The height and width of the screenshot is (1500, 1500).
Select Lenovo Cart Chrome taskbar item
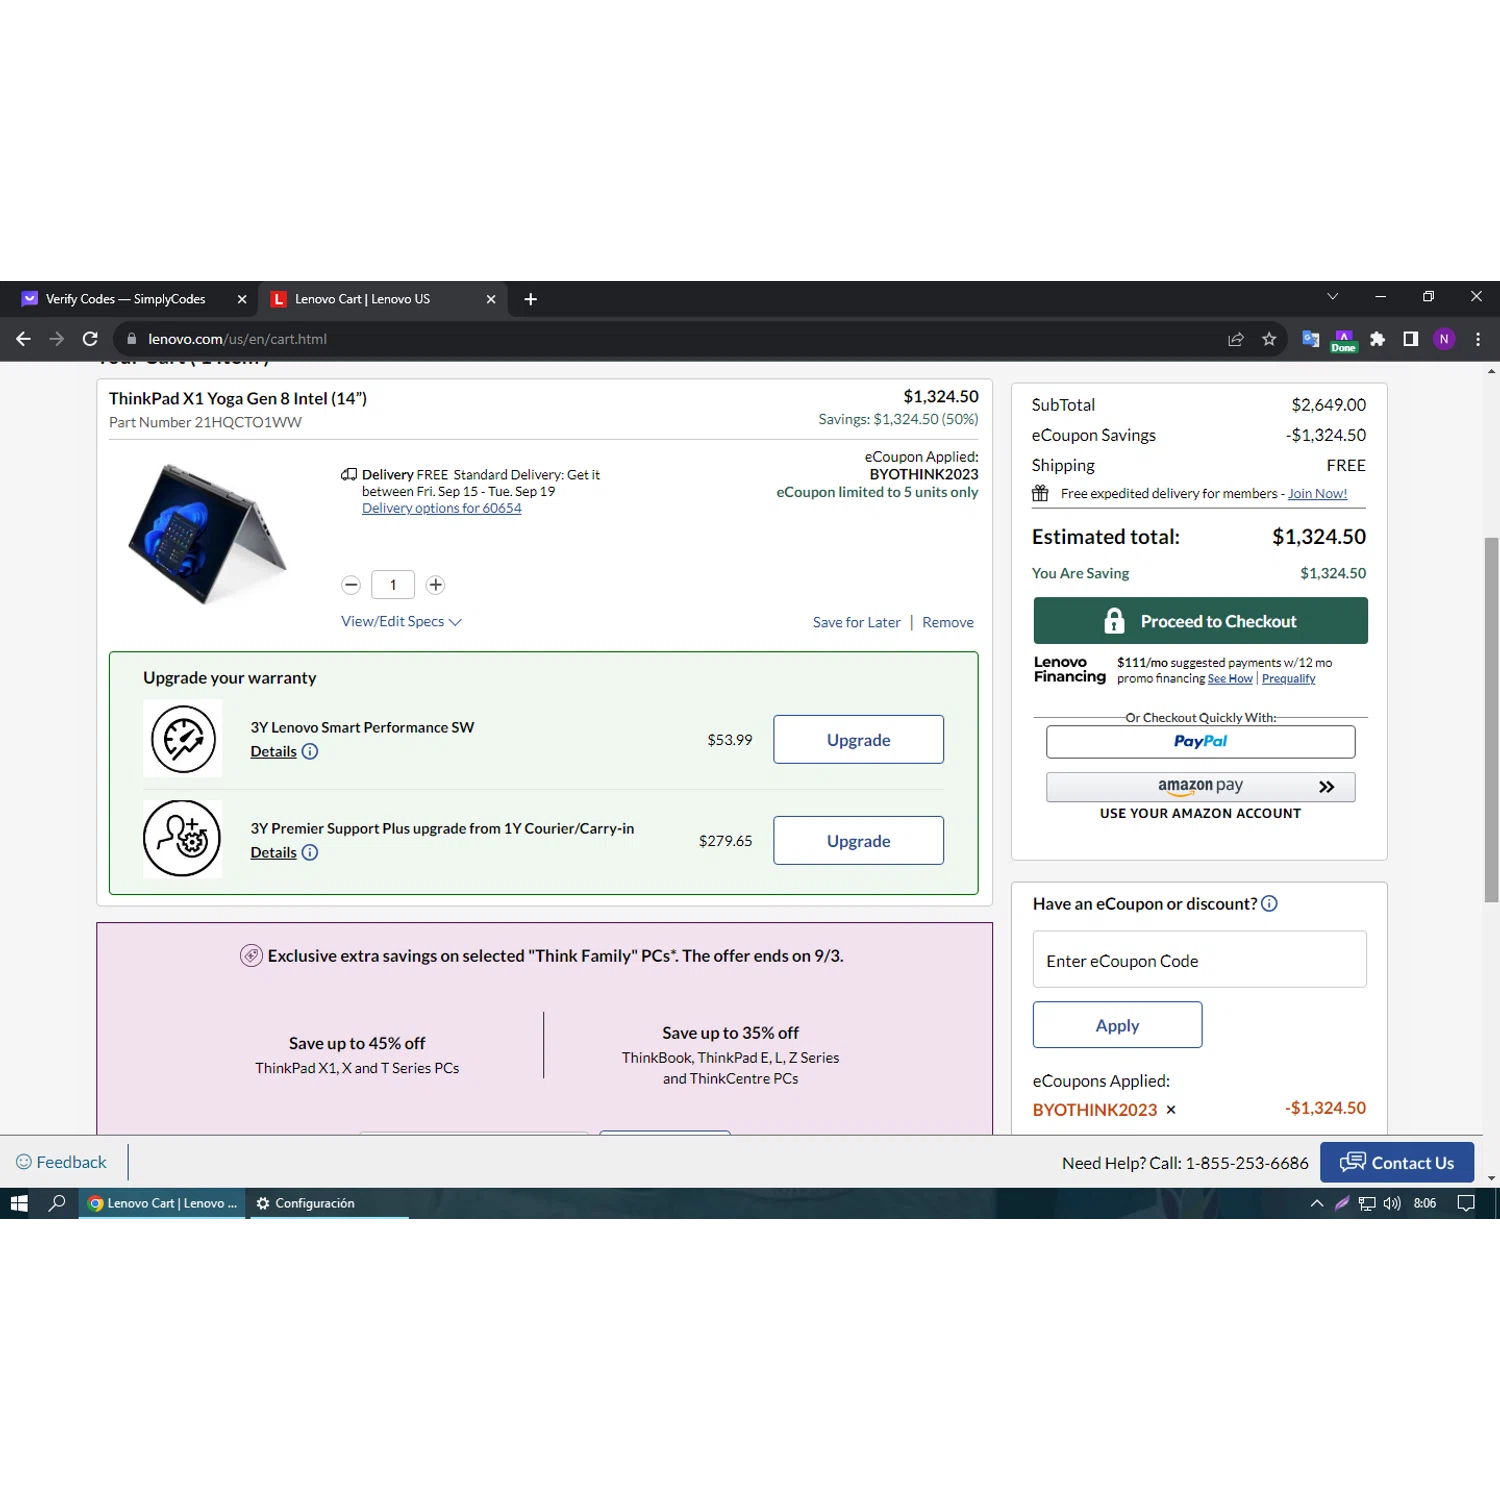point(163,1203)
